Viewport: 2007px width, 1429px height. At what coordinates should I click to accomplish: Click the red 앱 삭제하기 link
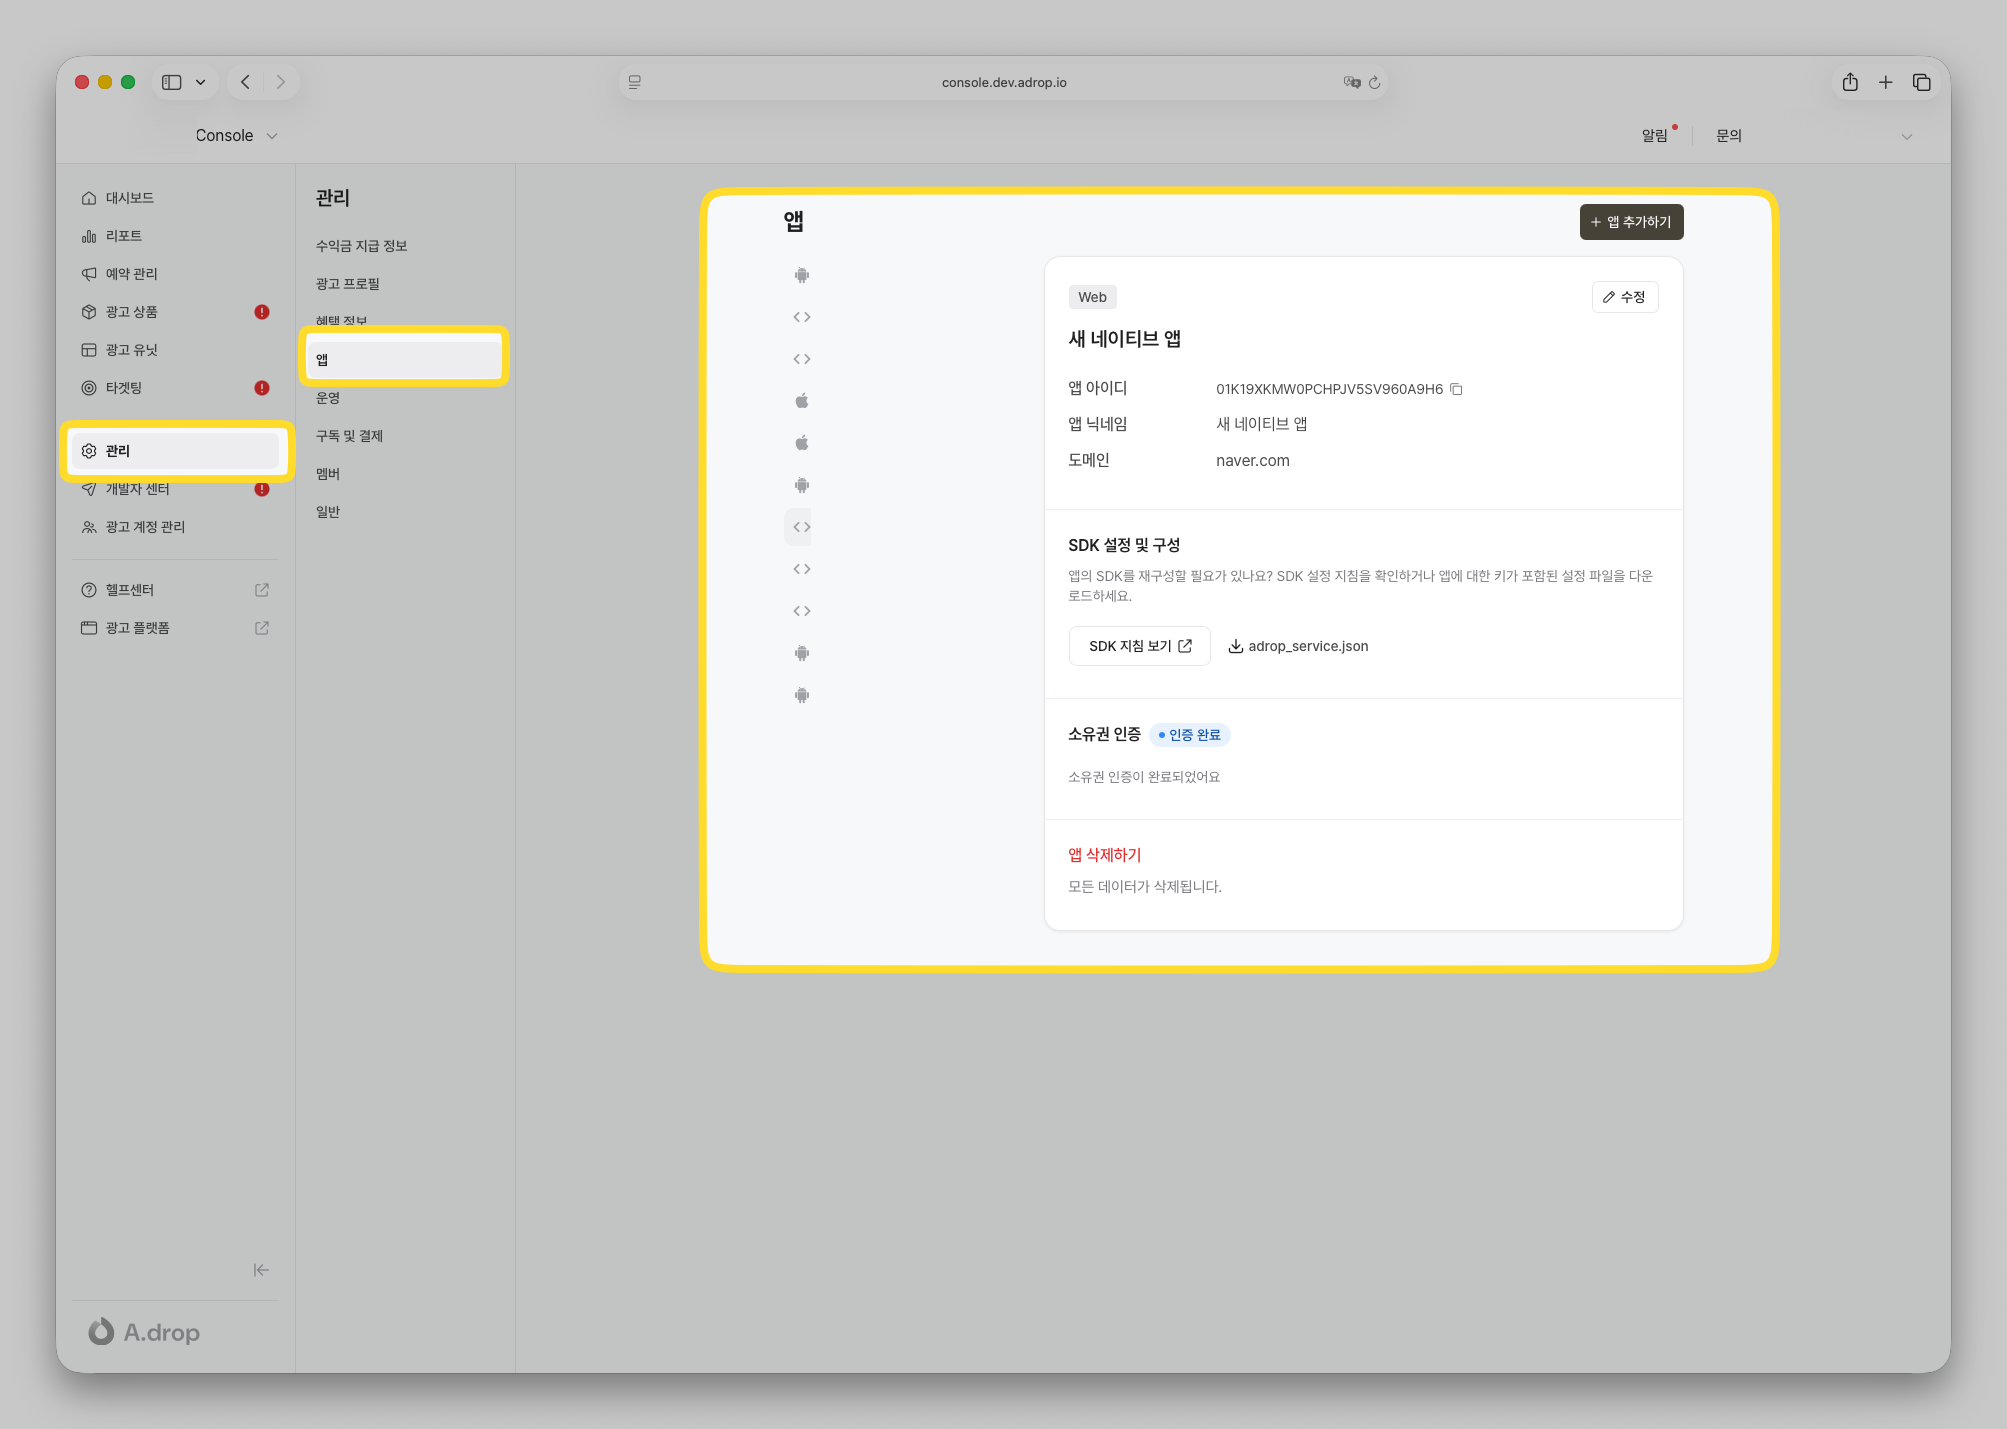tap(1104, 855)
